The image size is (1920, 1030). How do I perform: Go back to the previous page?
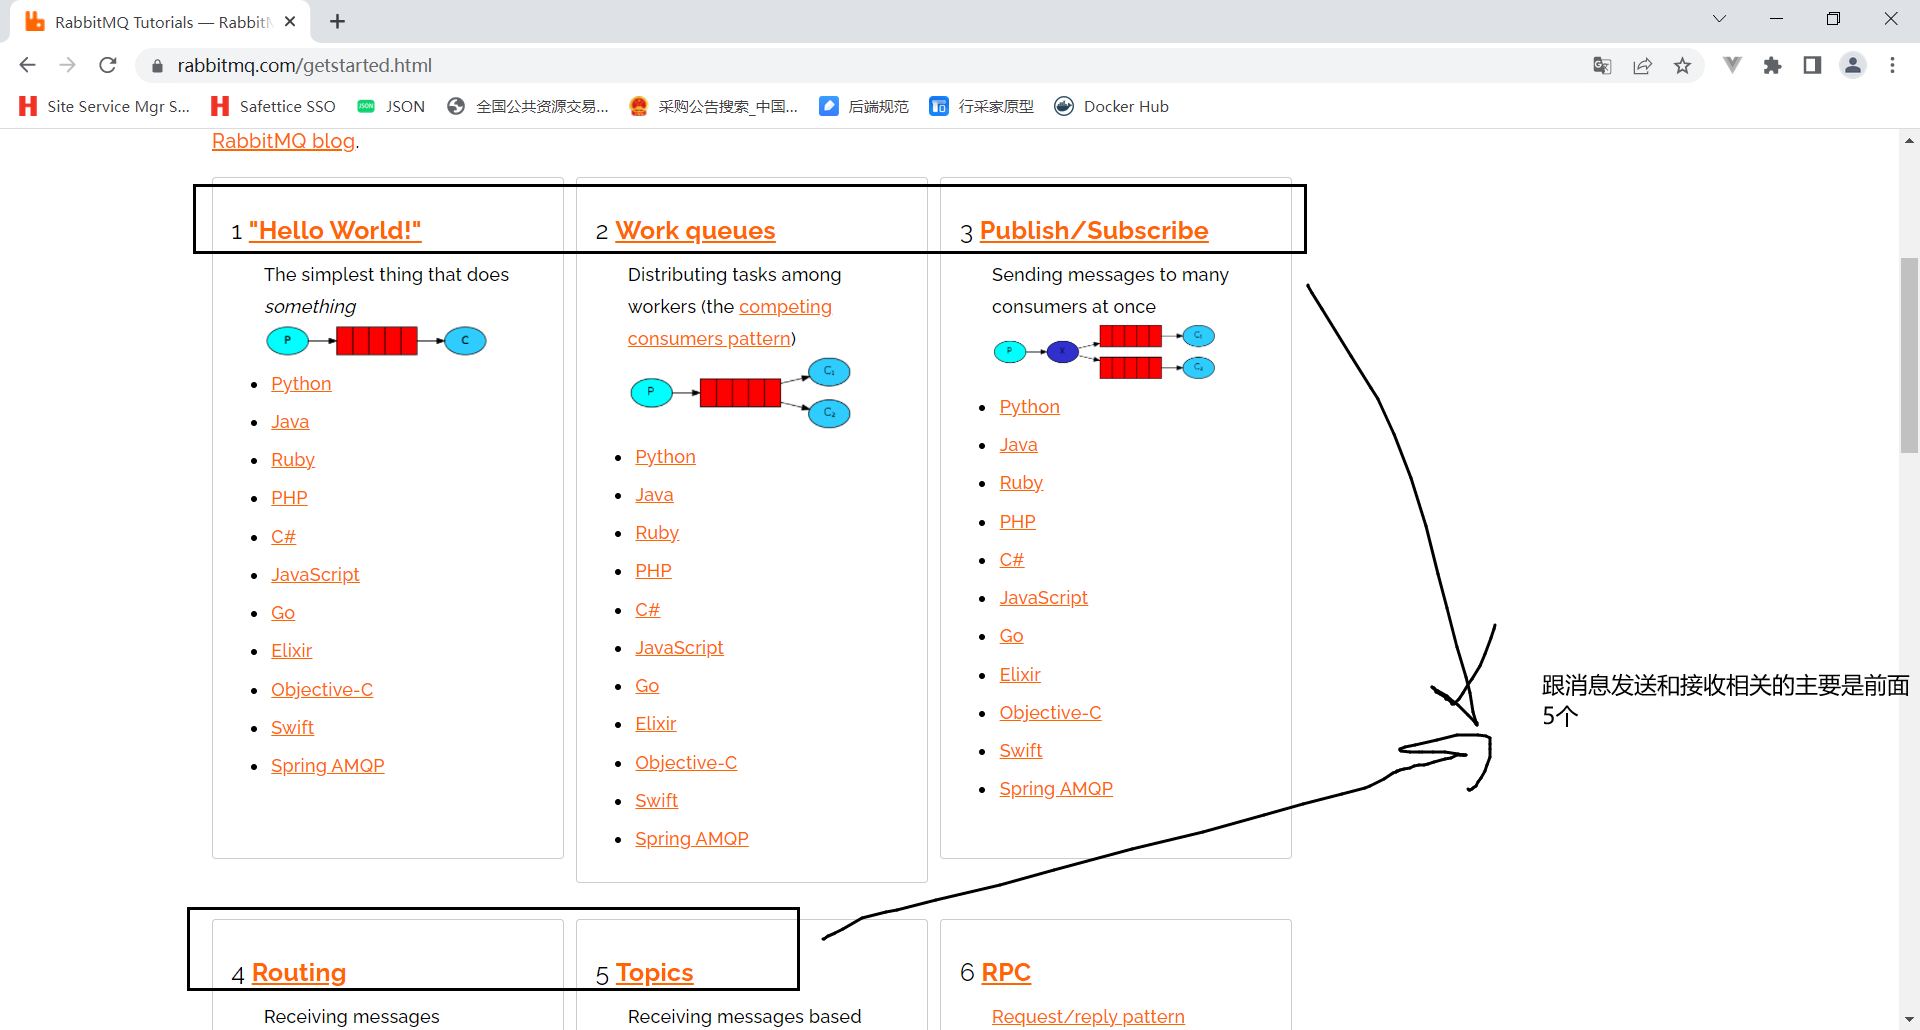click(27, 65)
